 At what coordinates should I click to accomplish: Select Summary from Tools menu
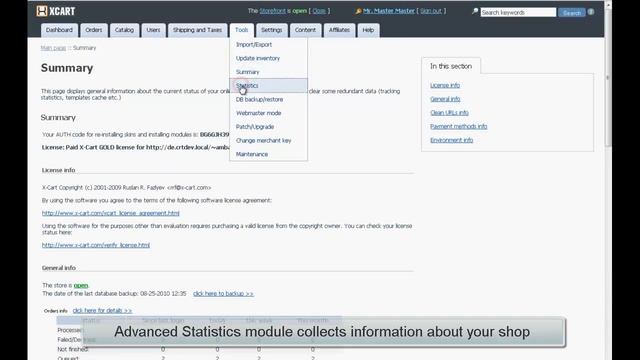point(268,72)
